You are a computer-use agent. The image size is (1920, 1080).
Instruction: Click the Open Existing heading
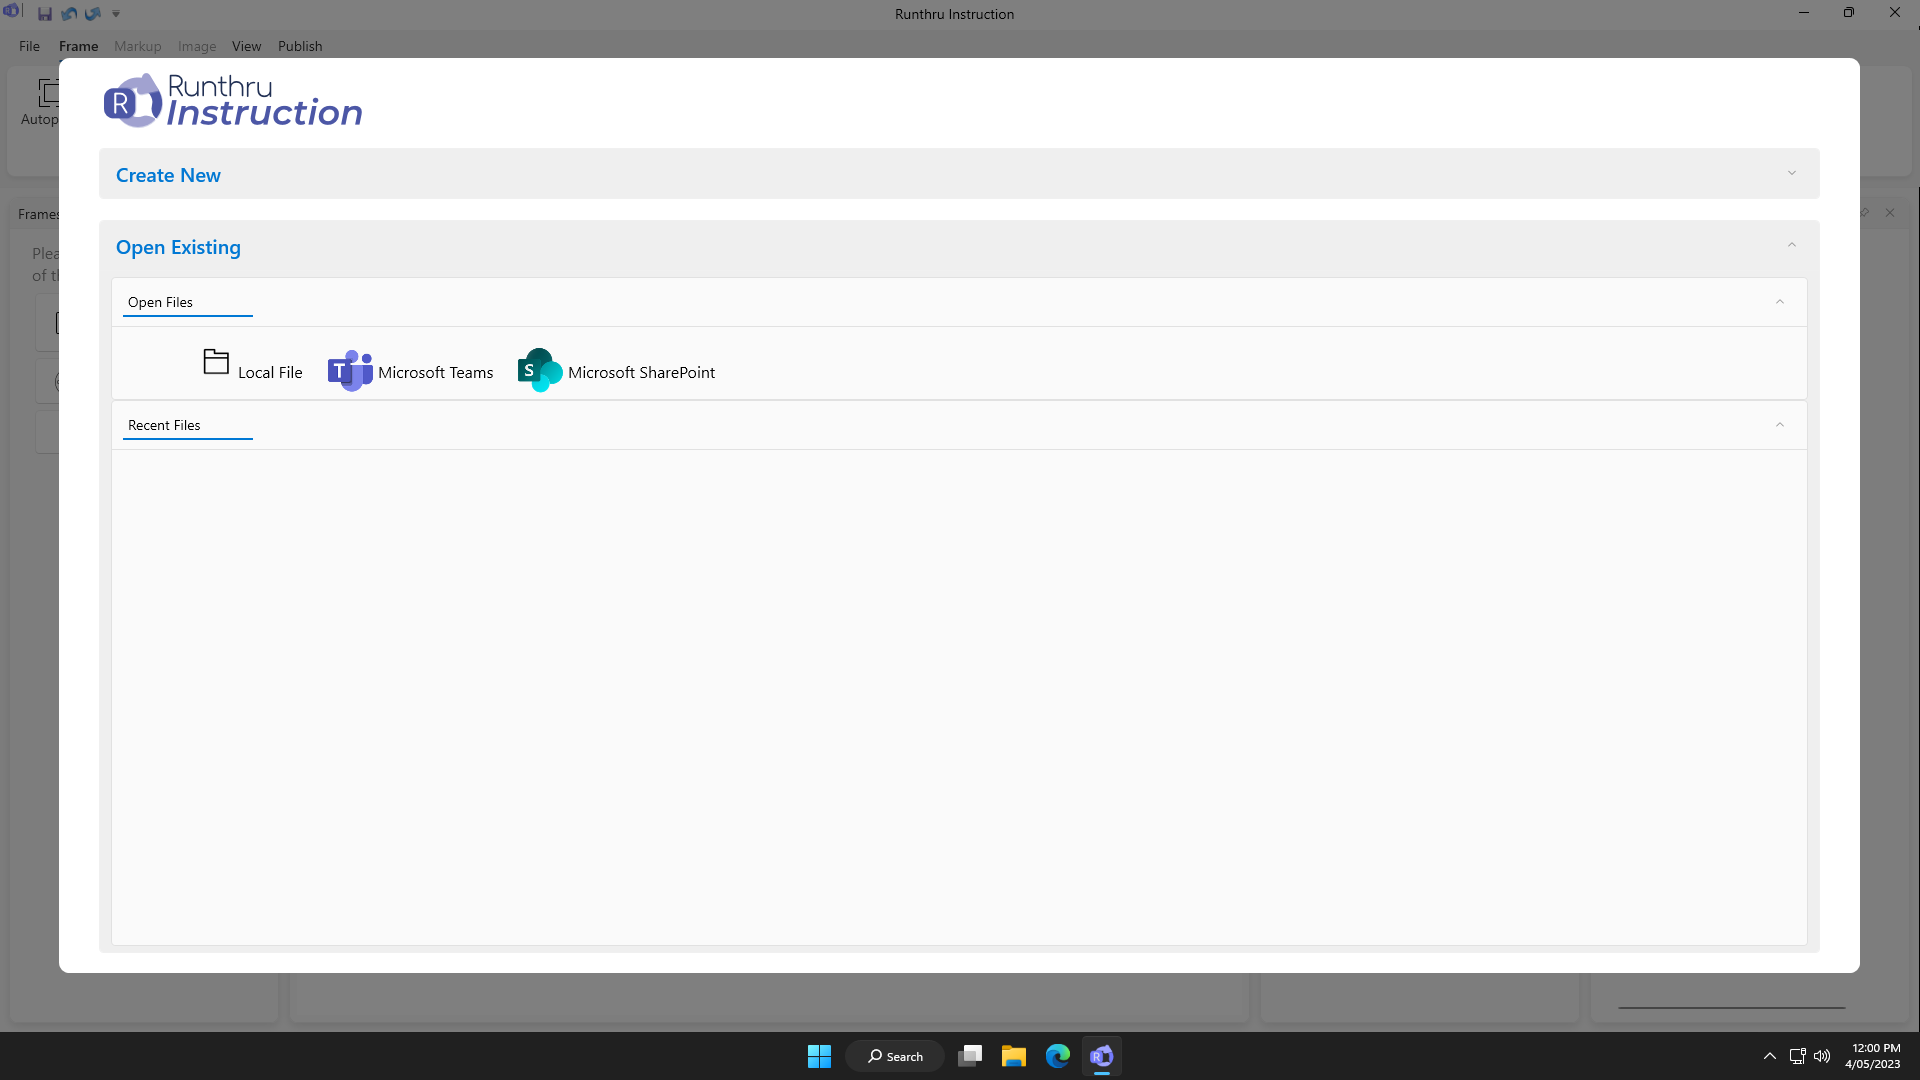[x=178, y=247]
